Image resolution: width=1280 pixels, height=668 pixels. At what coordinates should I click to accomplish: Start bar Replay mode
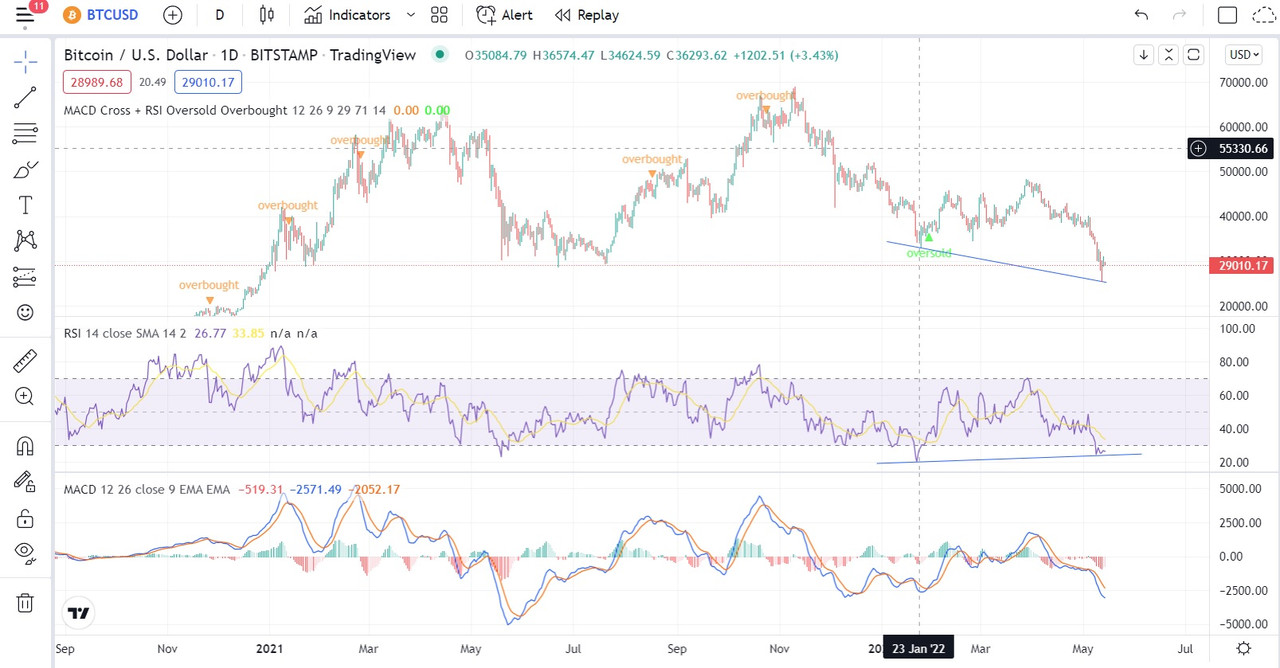click(587, 15)
